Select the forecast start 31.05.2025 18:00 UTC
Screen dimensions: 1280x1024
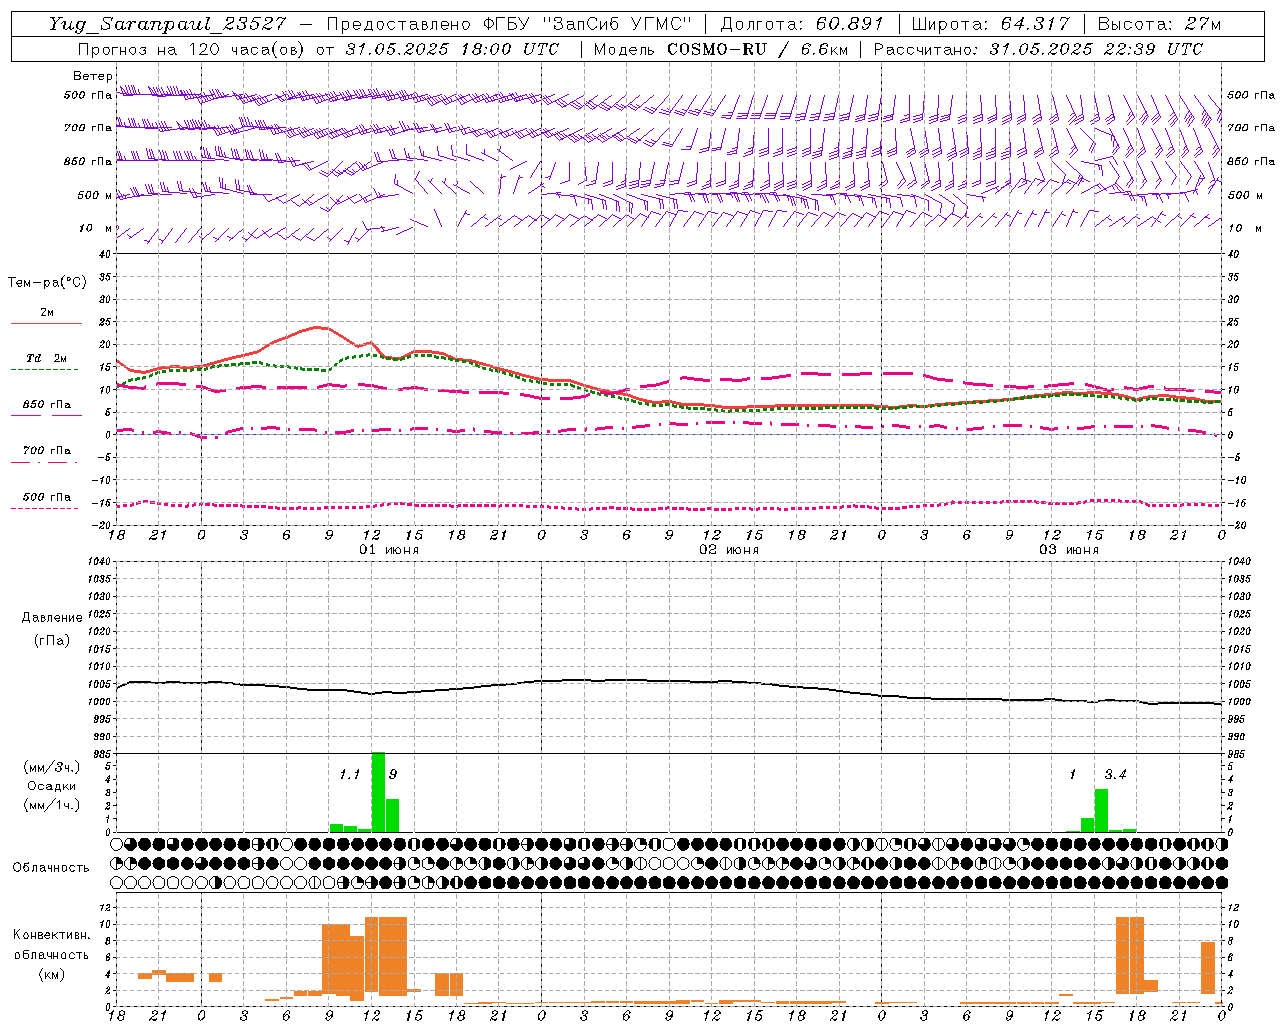[451, 49]
